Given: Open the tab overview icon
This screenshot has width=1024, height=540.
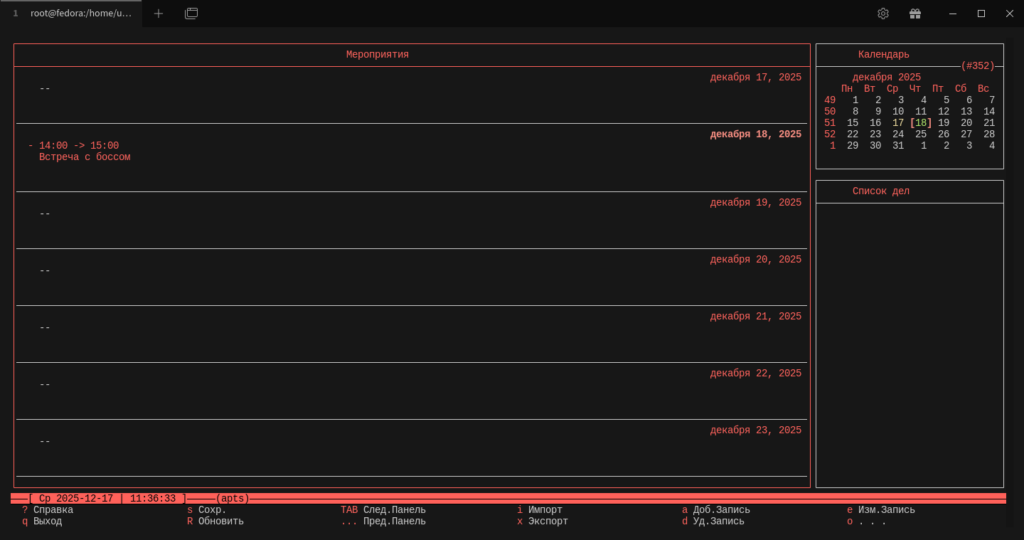Looking at the screenshot, I should click(191, 13).
